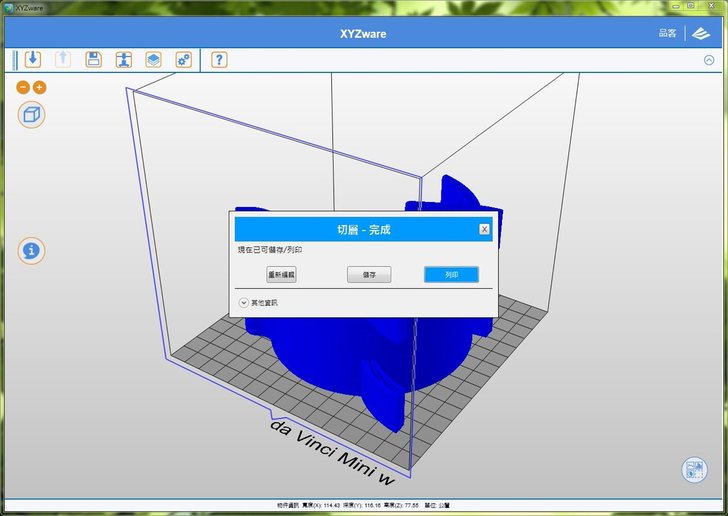The width and height of the screenshot is (728, 516).
Task: Click the cube view orientation icon
Action: coord(32,114)
